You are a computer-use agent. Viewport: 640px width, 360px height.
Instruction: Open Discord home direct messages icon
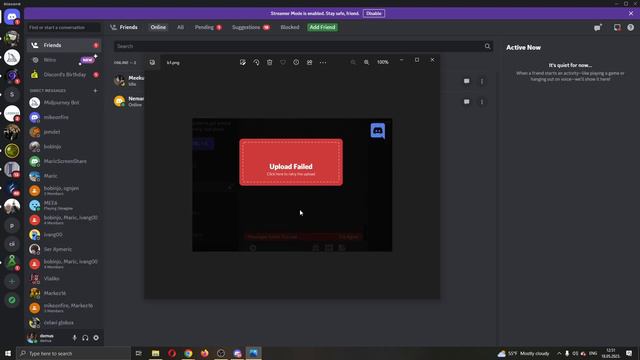12,17
